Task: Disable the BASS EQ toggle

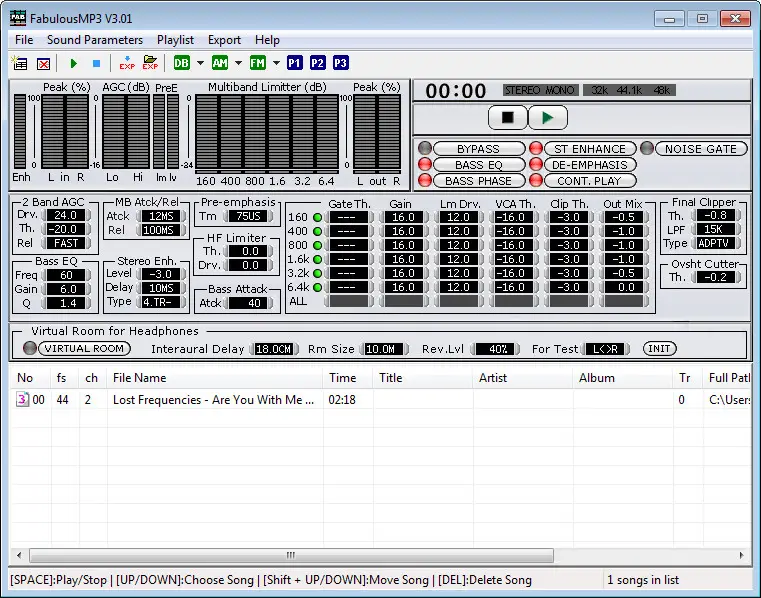Action: tap(477, 165)
